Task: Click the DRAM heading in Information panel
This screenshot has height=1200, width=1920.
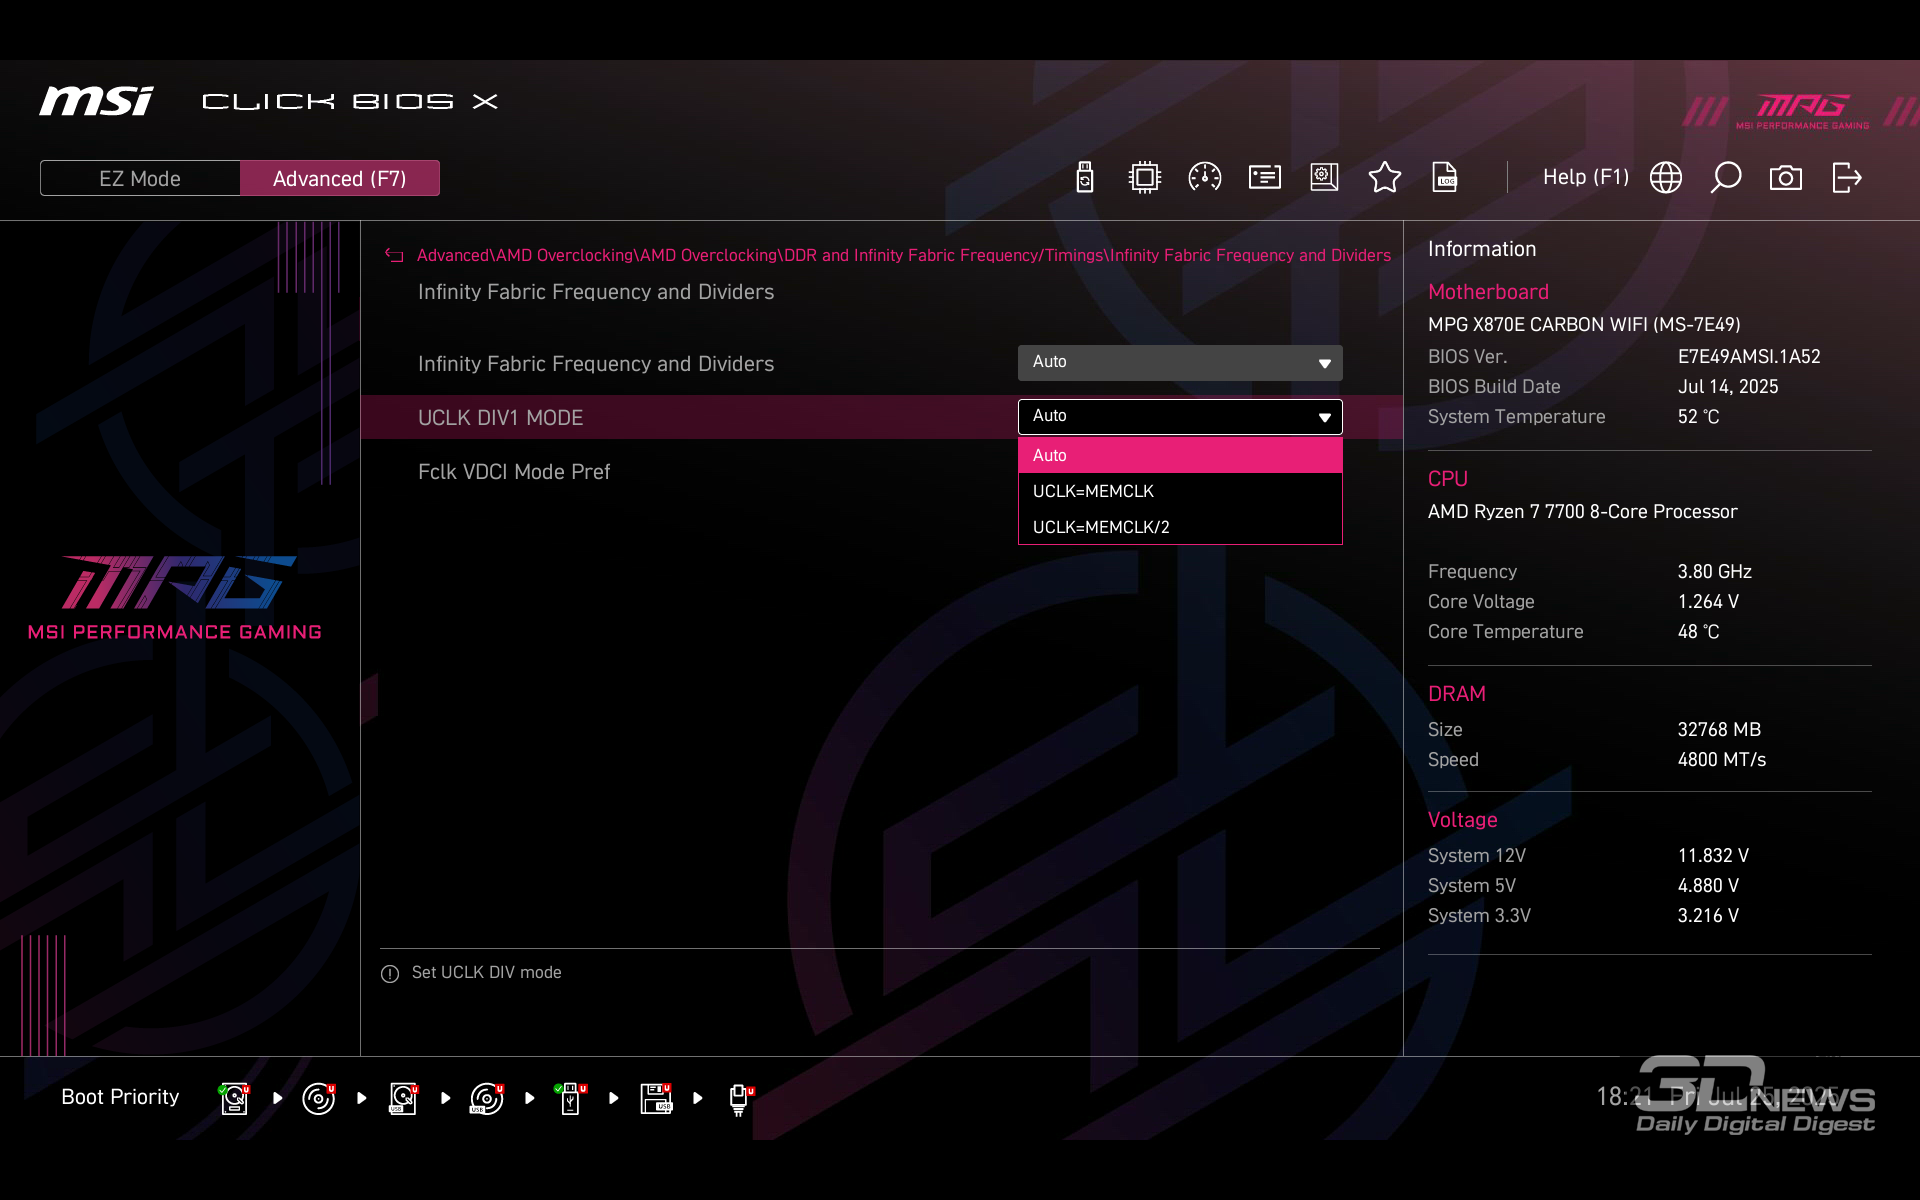Action: (x=1456, y=694)
